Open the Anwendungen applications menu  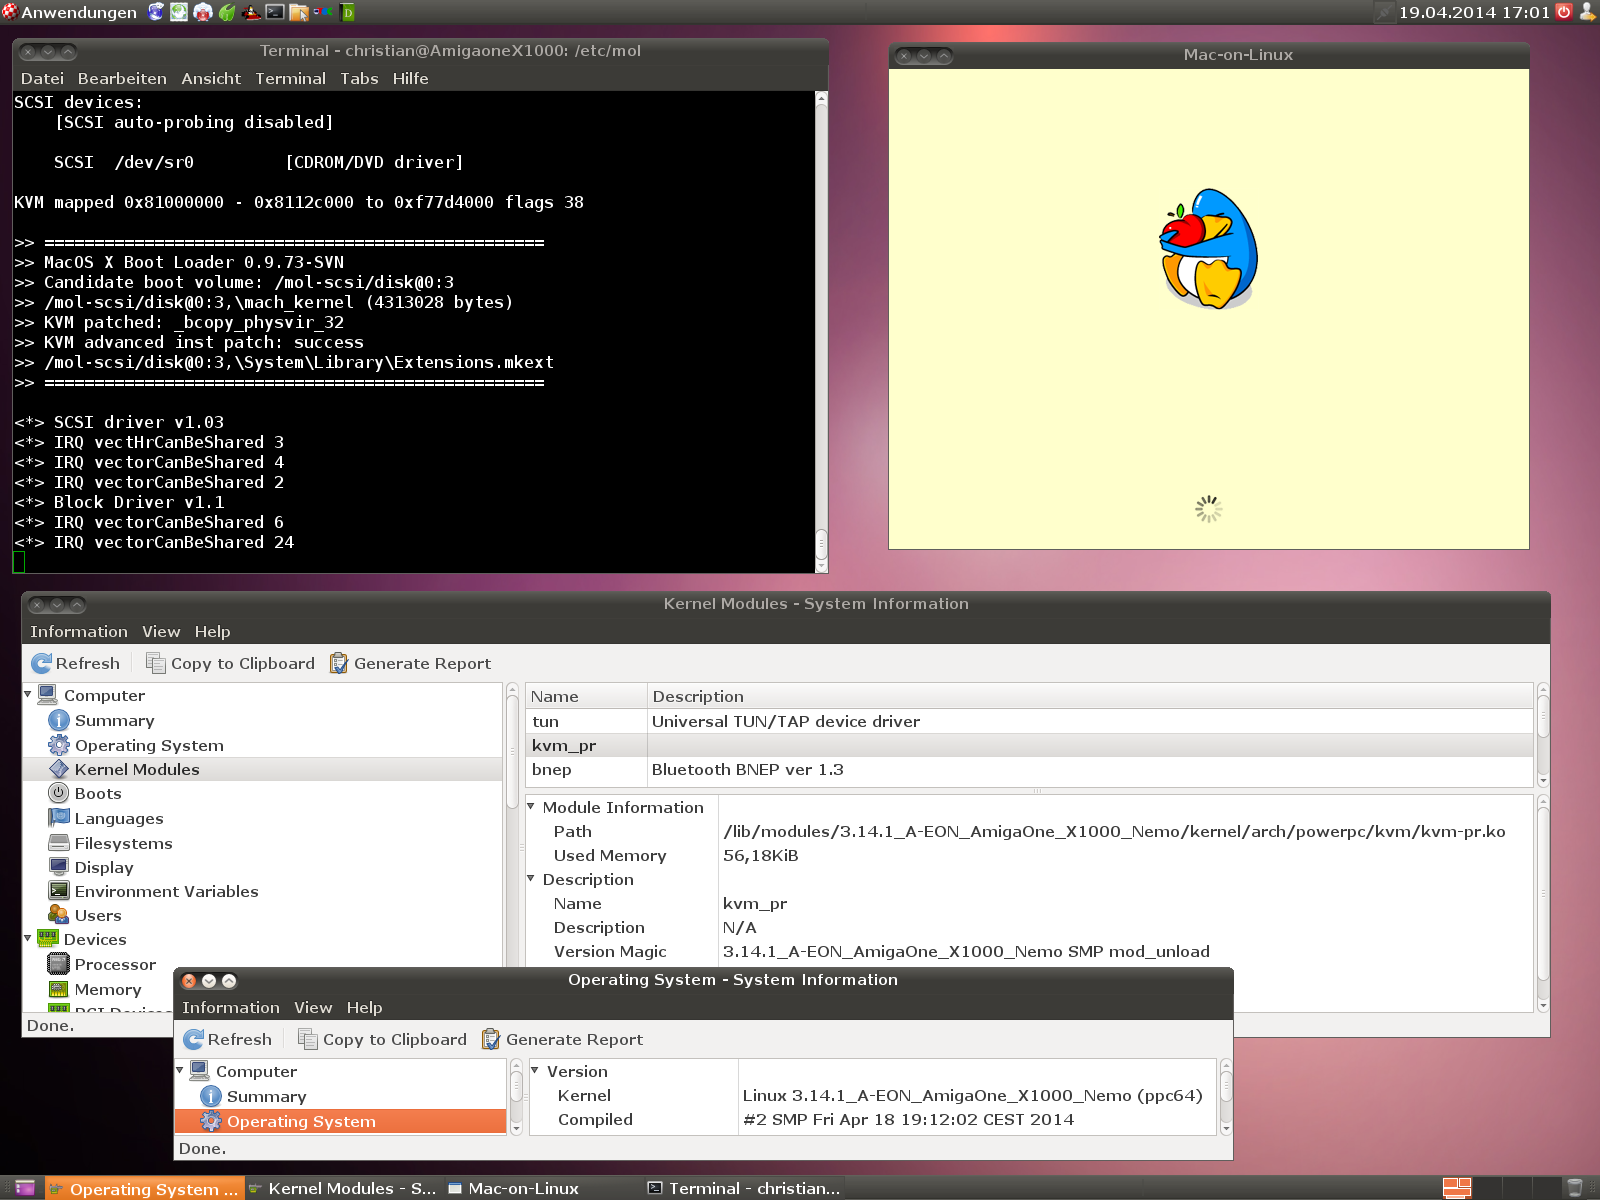point(69,12)
